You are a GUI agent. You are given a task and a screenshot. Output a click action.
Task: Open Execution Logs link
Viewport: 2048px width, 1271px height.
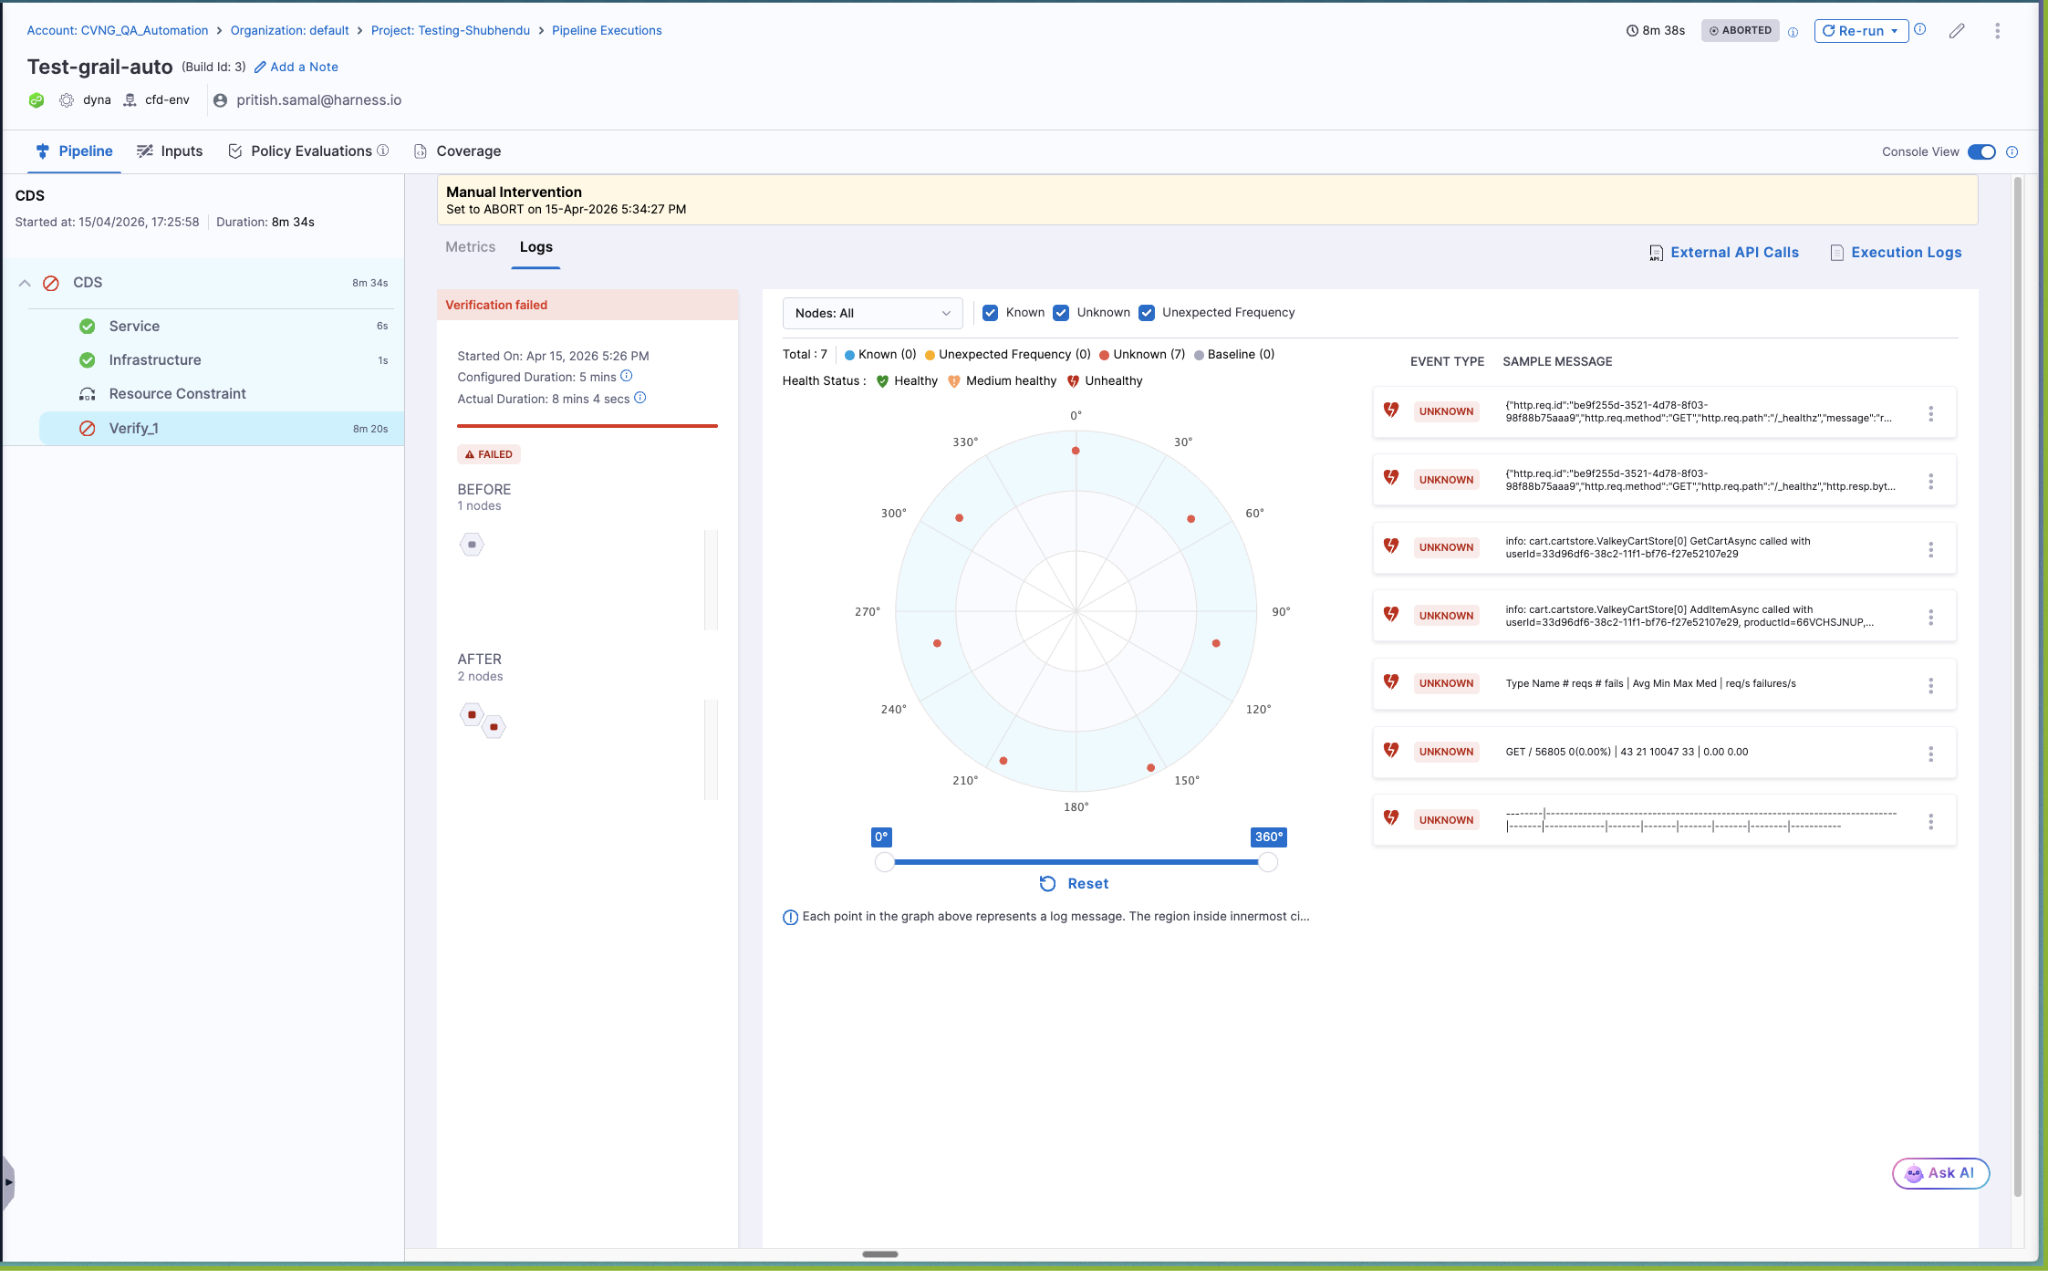coord(1906,252)
